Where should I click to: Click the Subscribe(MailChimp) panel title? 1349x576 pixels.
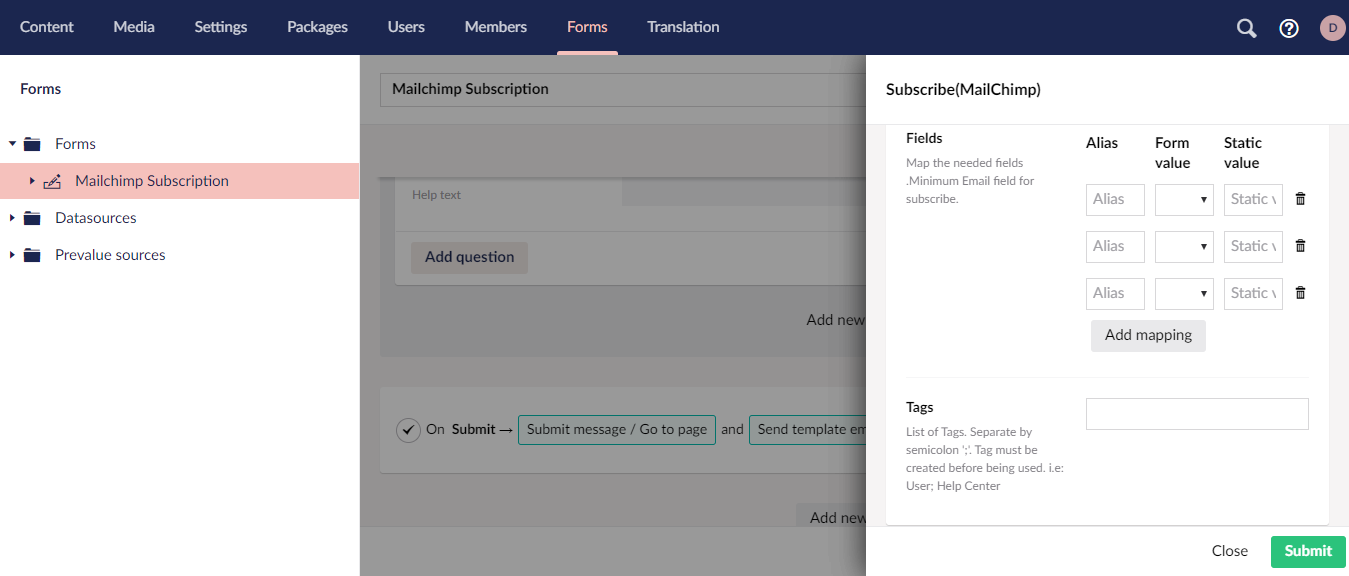tap(963, 89)
